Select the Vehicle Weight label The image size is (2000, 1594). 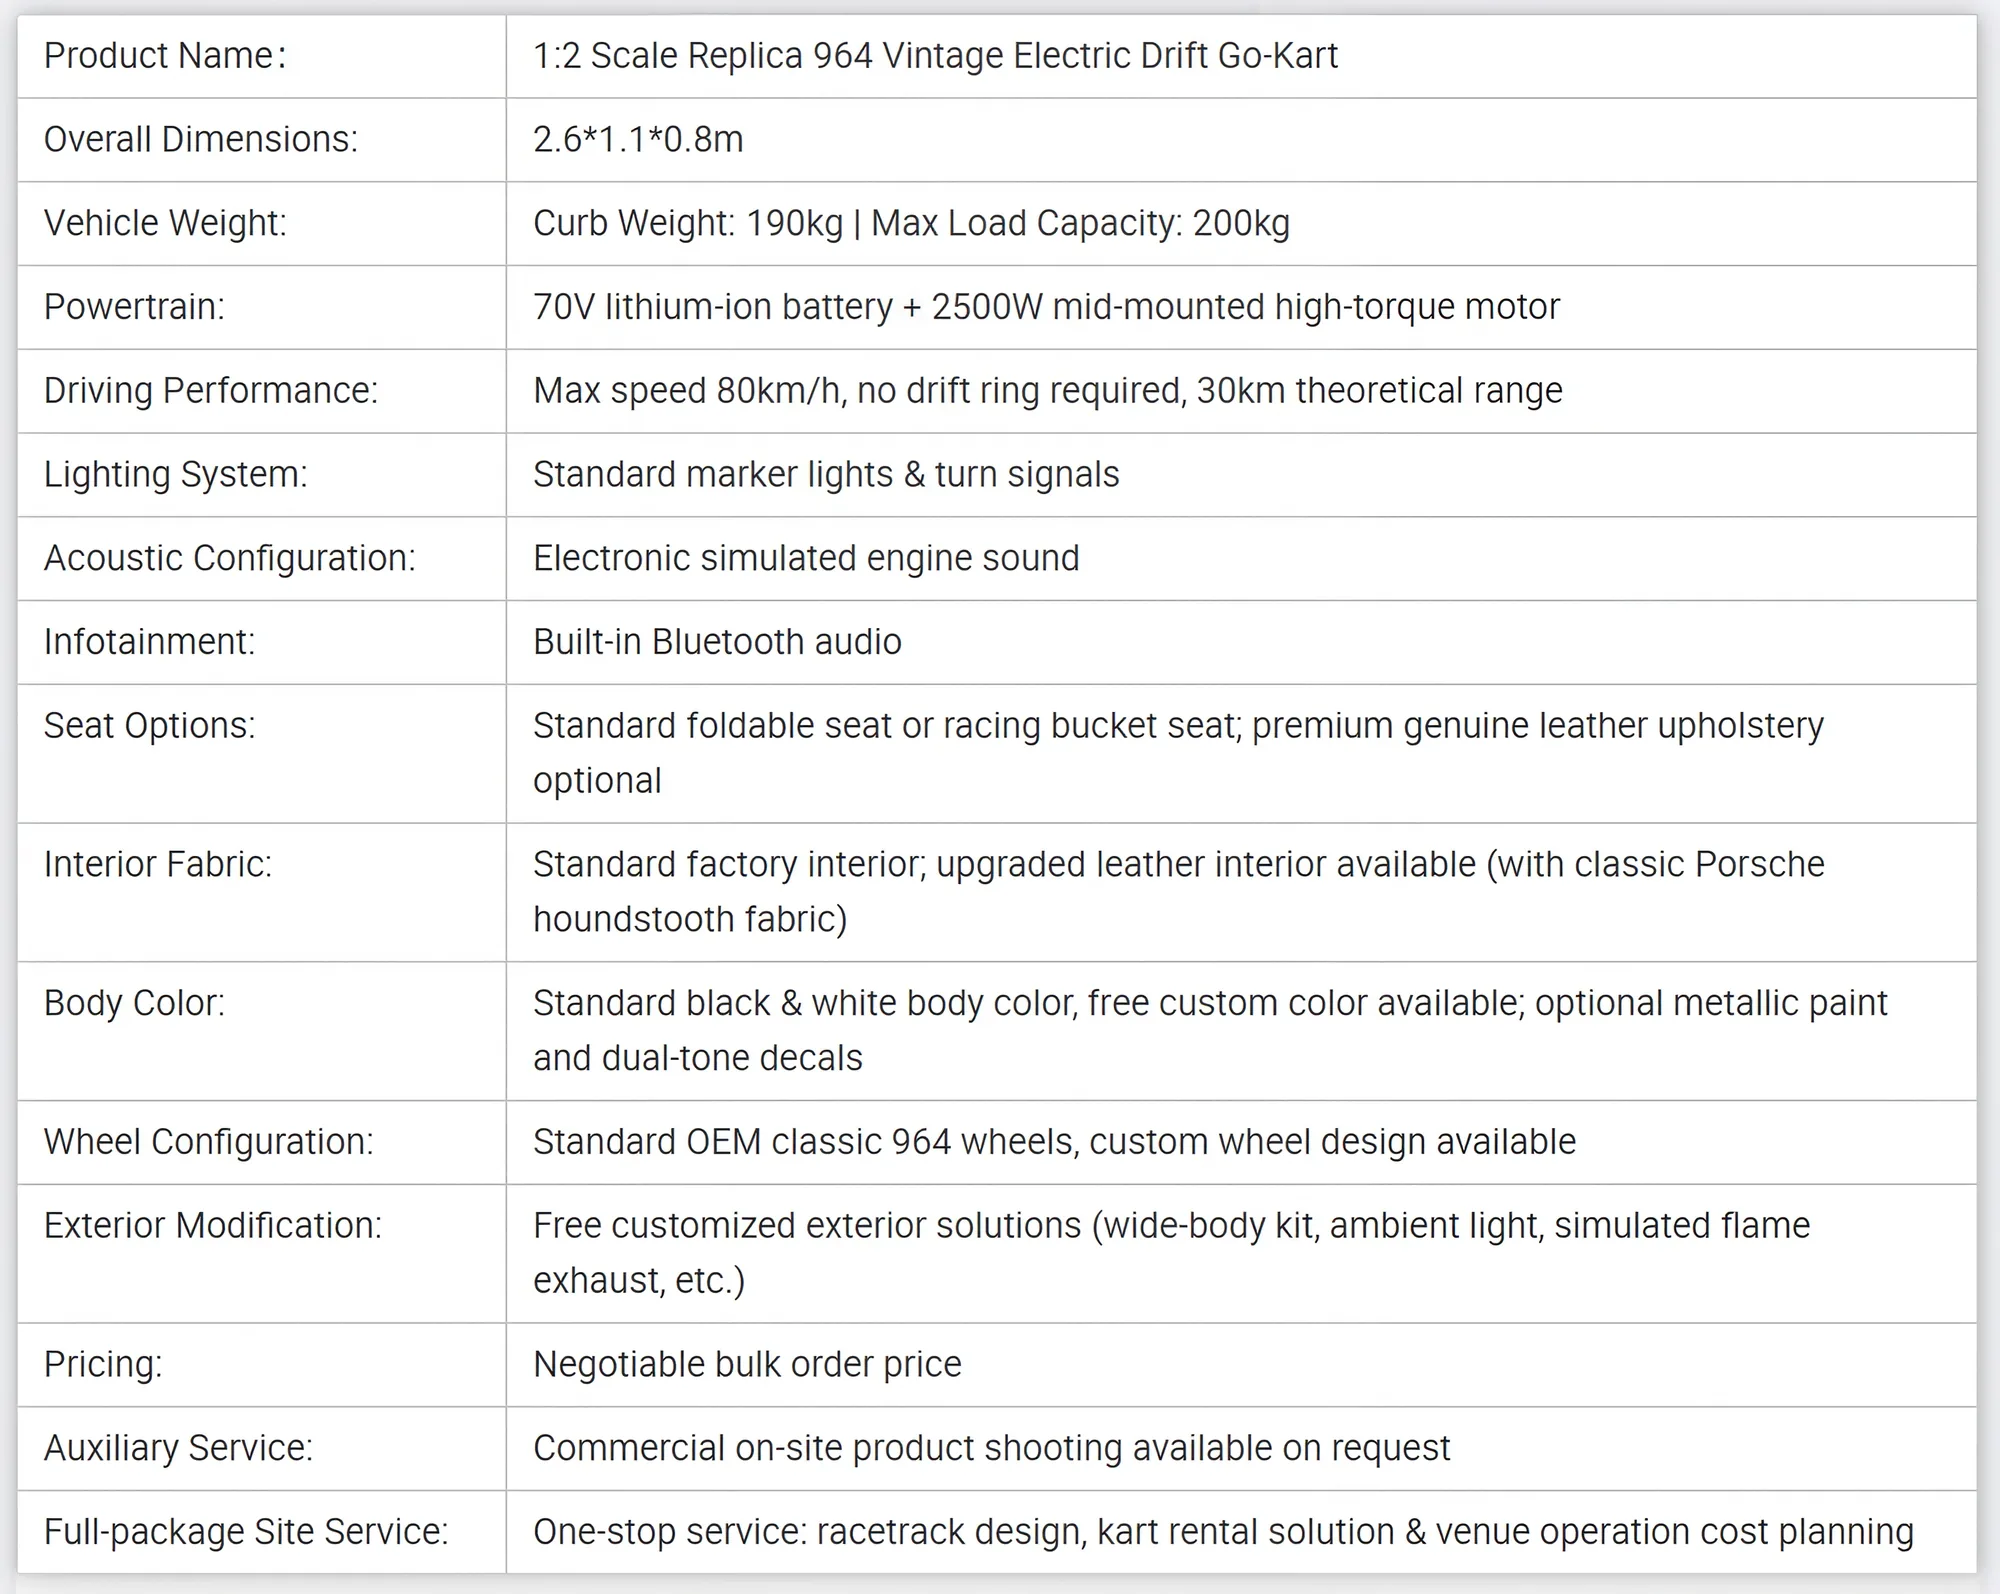[x=165, y=223]
